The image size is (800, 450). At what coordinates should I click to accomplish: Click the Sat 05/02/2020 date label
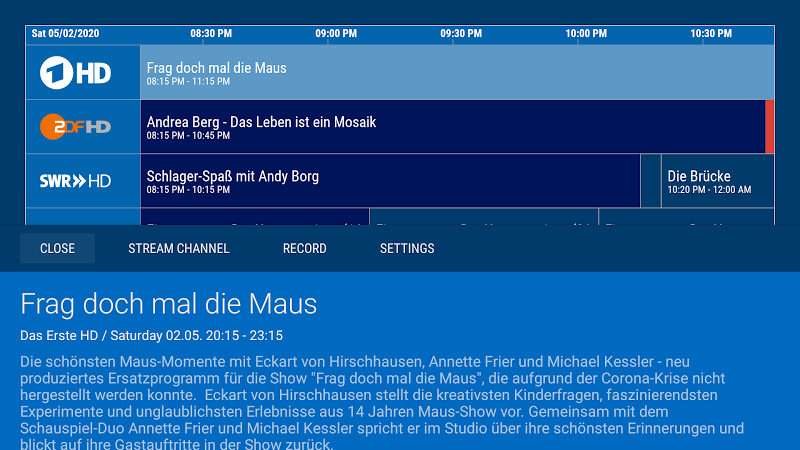click(x=67, y=33)
